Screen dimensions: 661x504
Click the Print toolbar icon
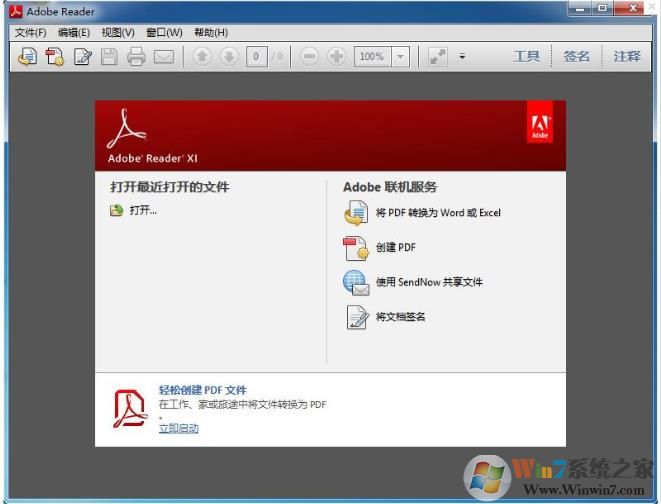click(136, 56)
